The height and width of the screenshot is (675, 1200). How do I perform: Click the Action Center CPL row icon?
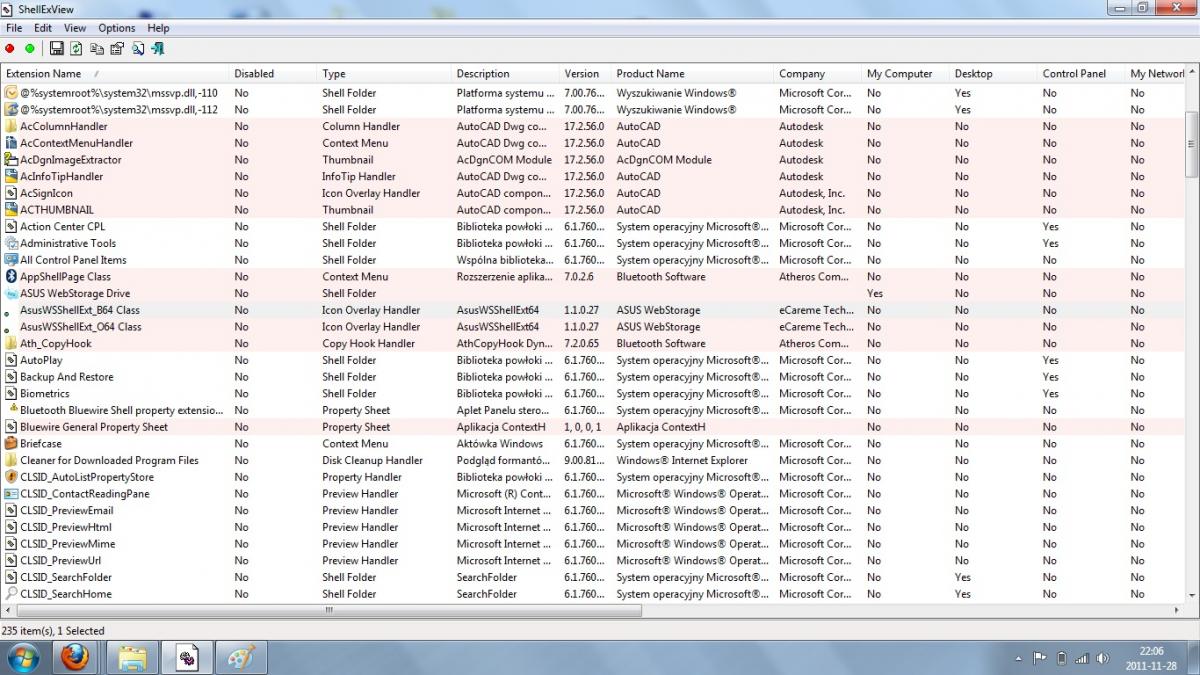[x=11, y=227]
